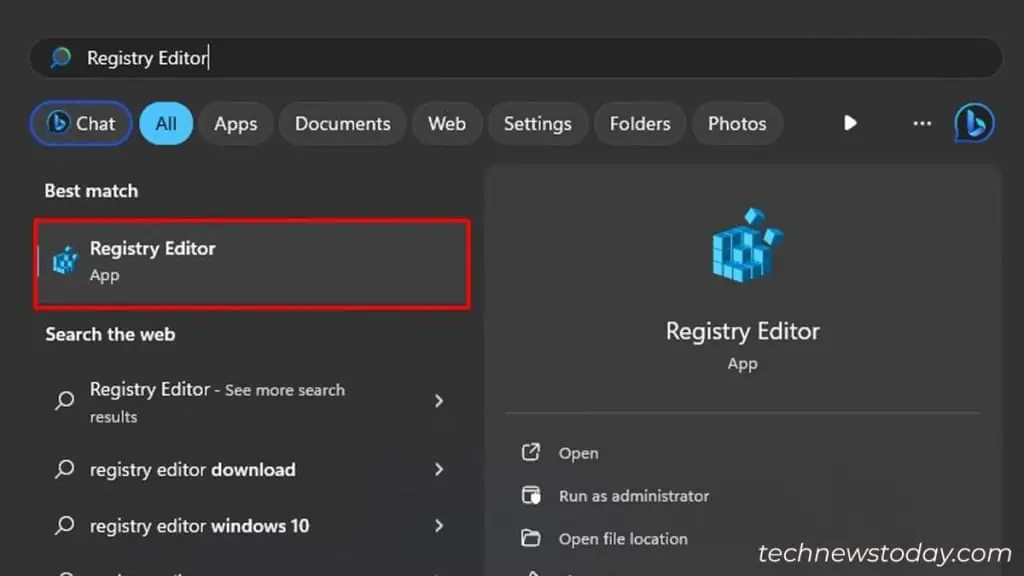This screenshot has height=576, width=1024.
Task: Click the magnifier icon beside registry editor download
Action: 64,469
